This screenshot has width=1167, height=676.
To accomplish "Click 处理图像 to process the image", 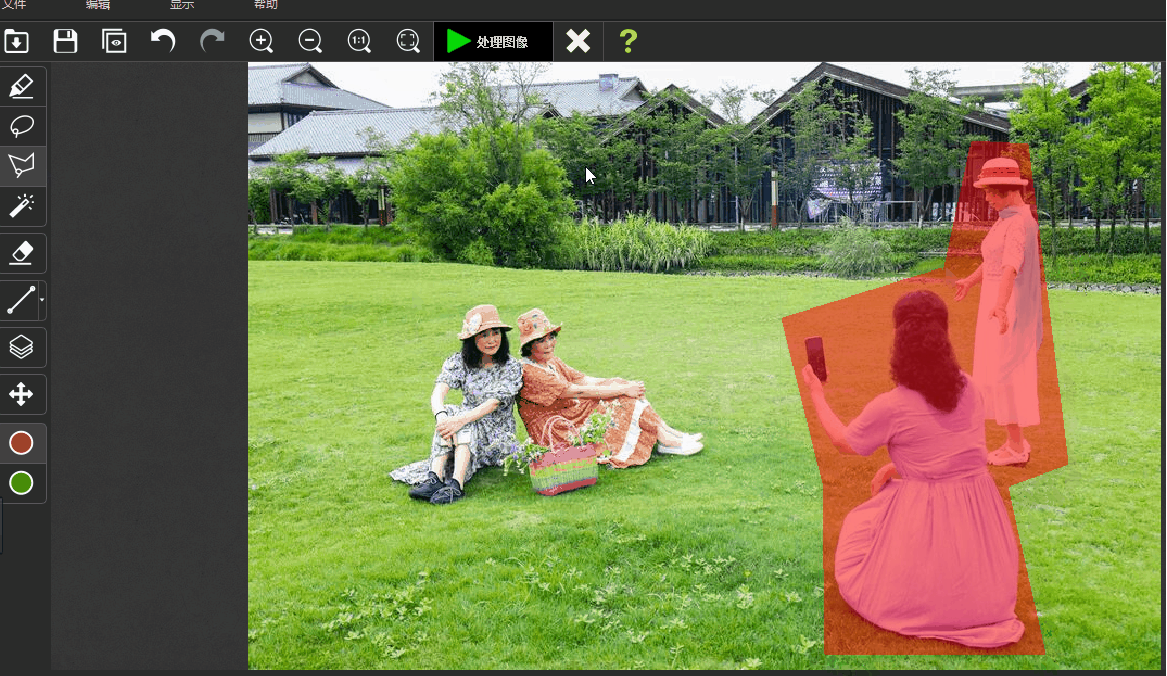I will 493,41.
